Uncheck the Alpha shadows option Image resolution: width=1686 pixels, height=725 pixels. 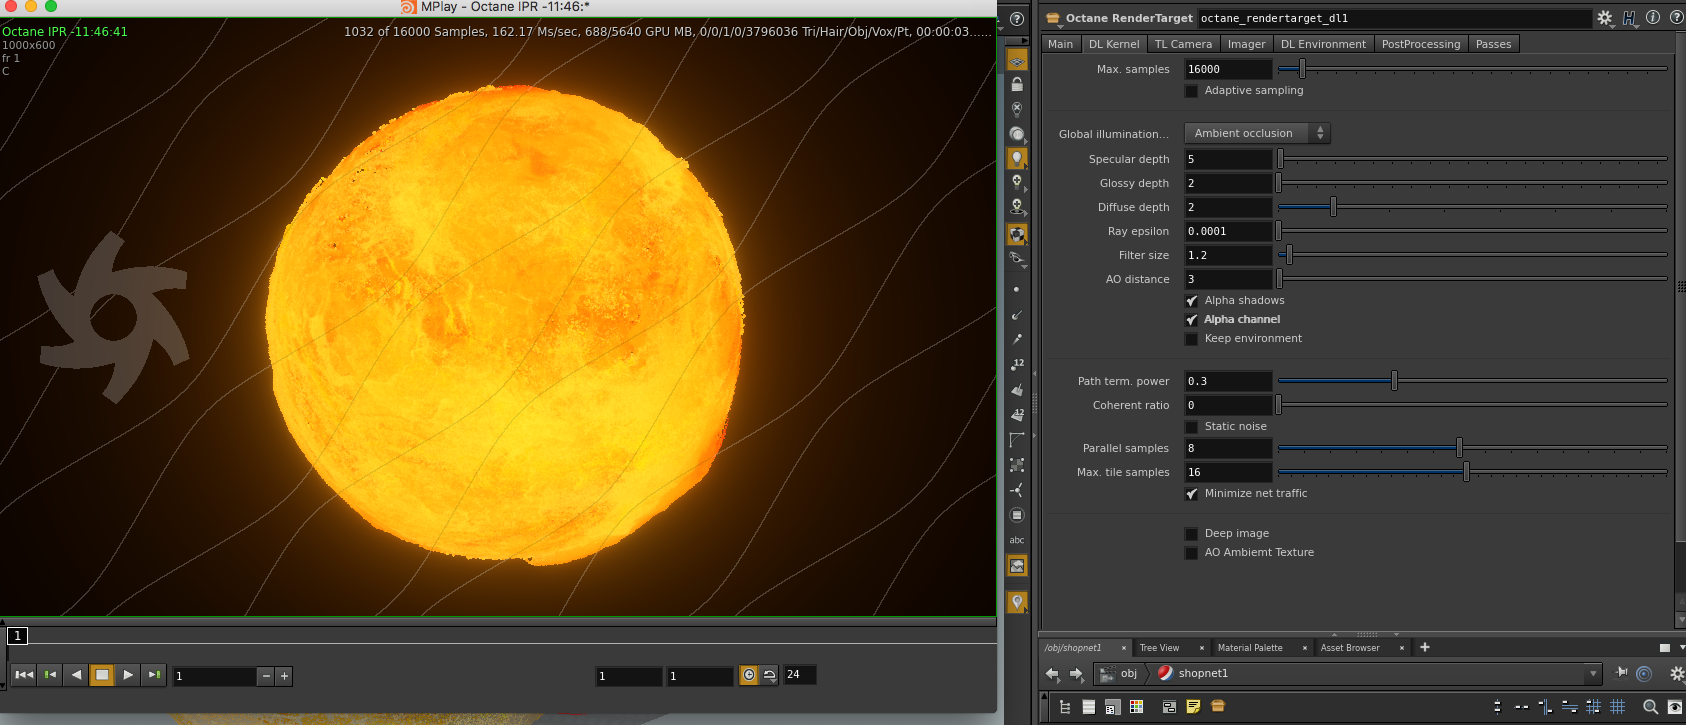(x=1191, y=301)
